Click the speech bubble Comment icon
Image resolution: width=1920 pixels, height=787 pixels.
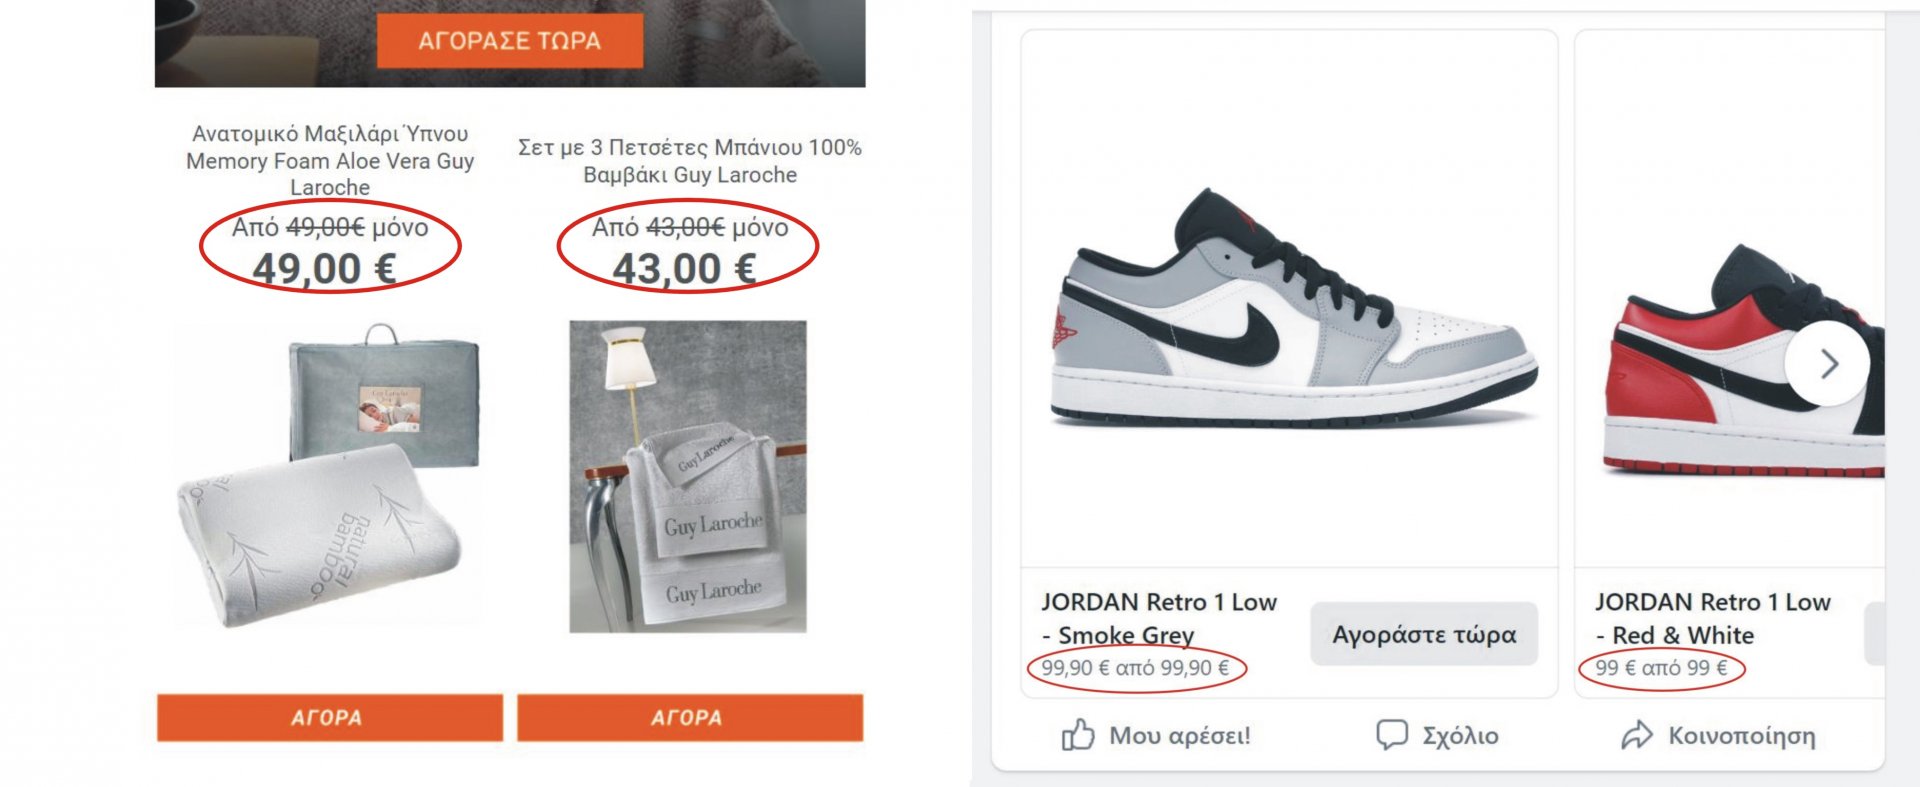pos(1391,735)
